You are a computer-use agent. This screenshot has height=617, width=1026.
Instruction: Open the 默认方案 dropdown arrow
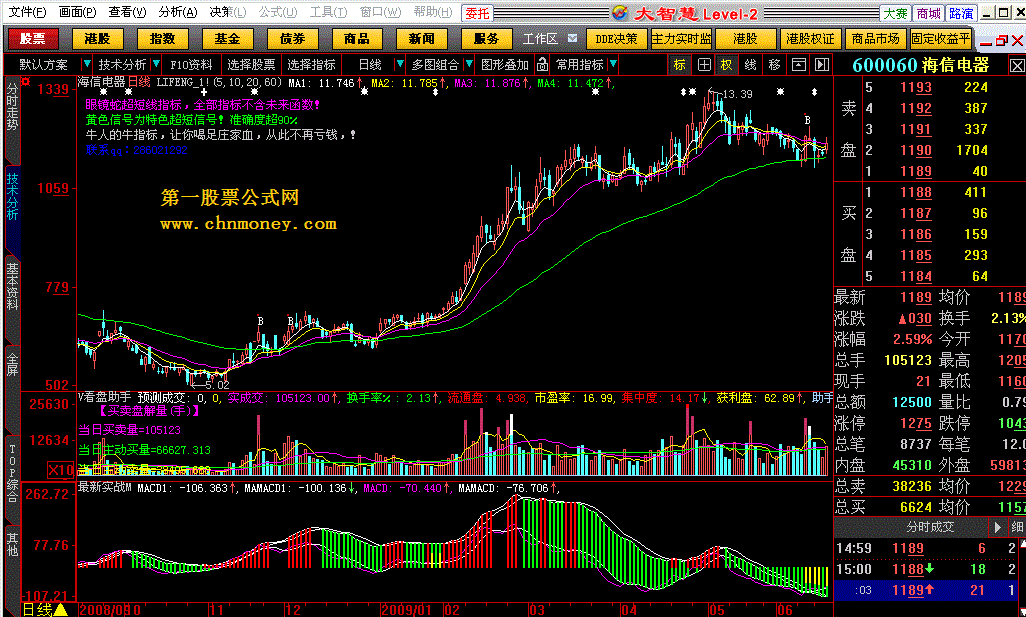tap(86, 64)
